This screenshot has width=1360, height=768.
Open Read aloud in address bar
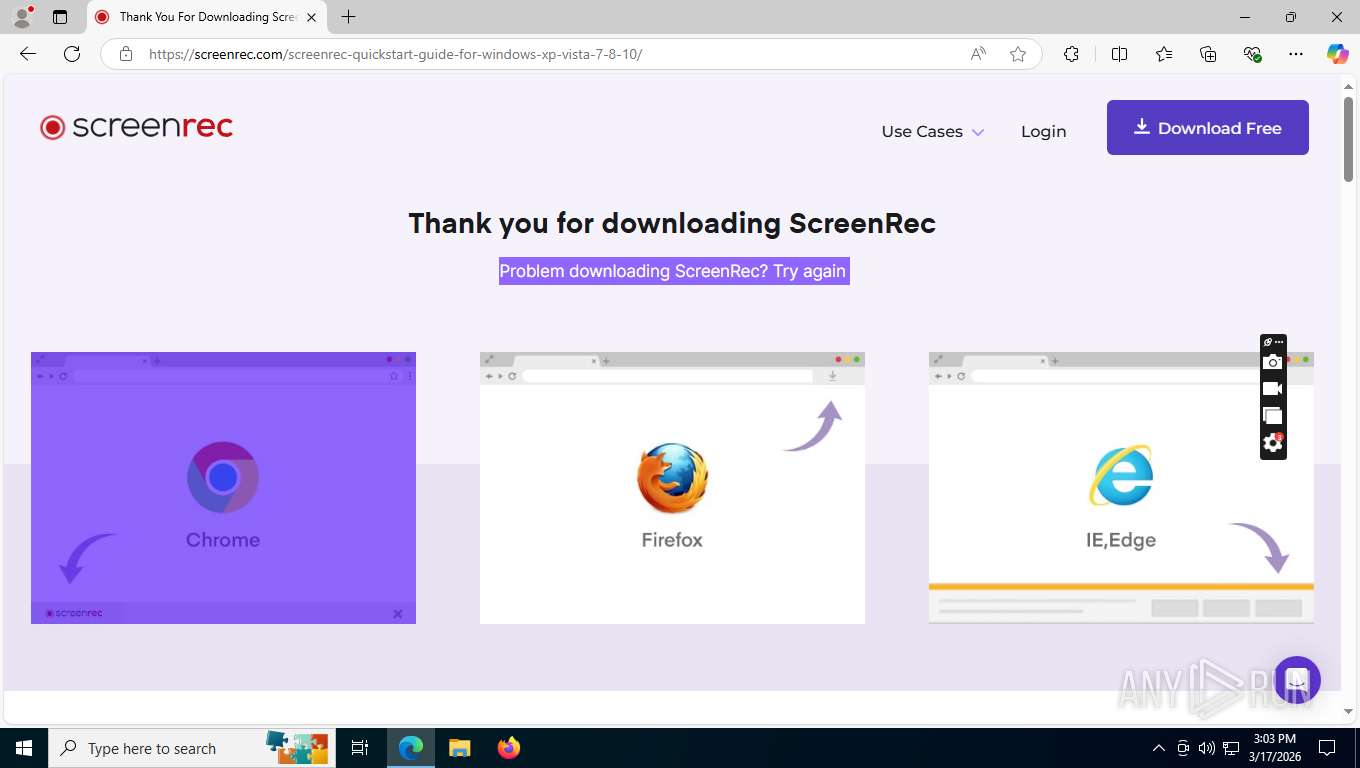click(x=978, y=54)
